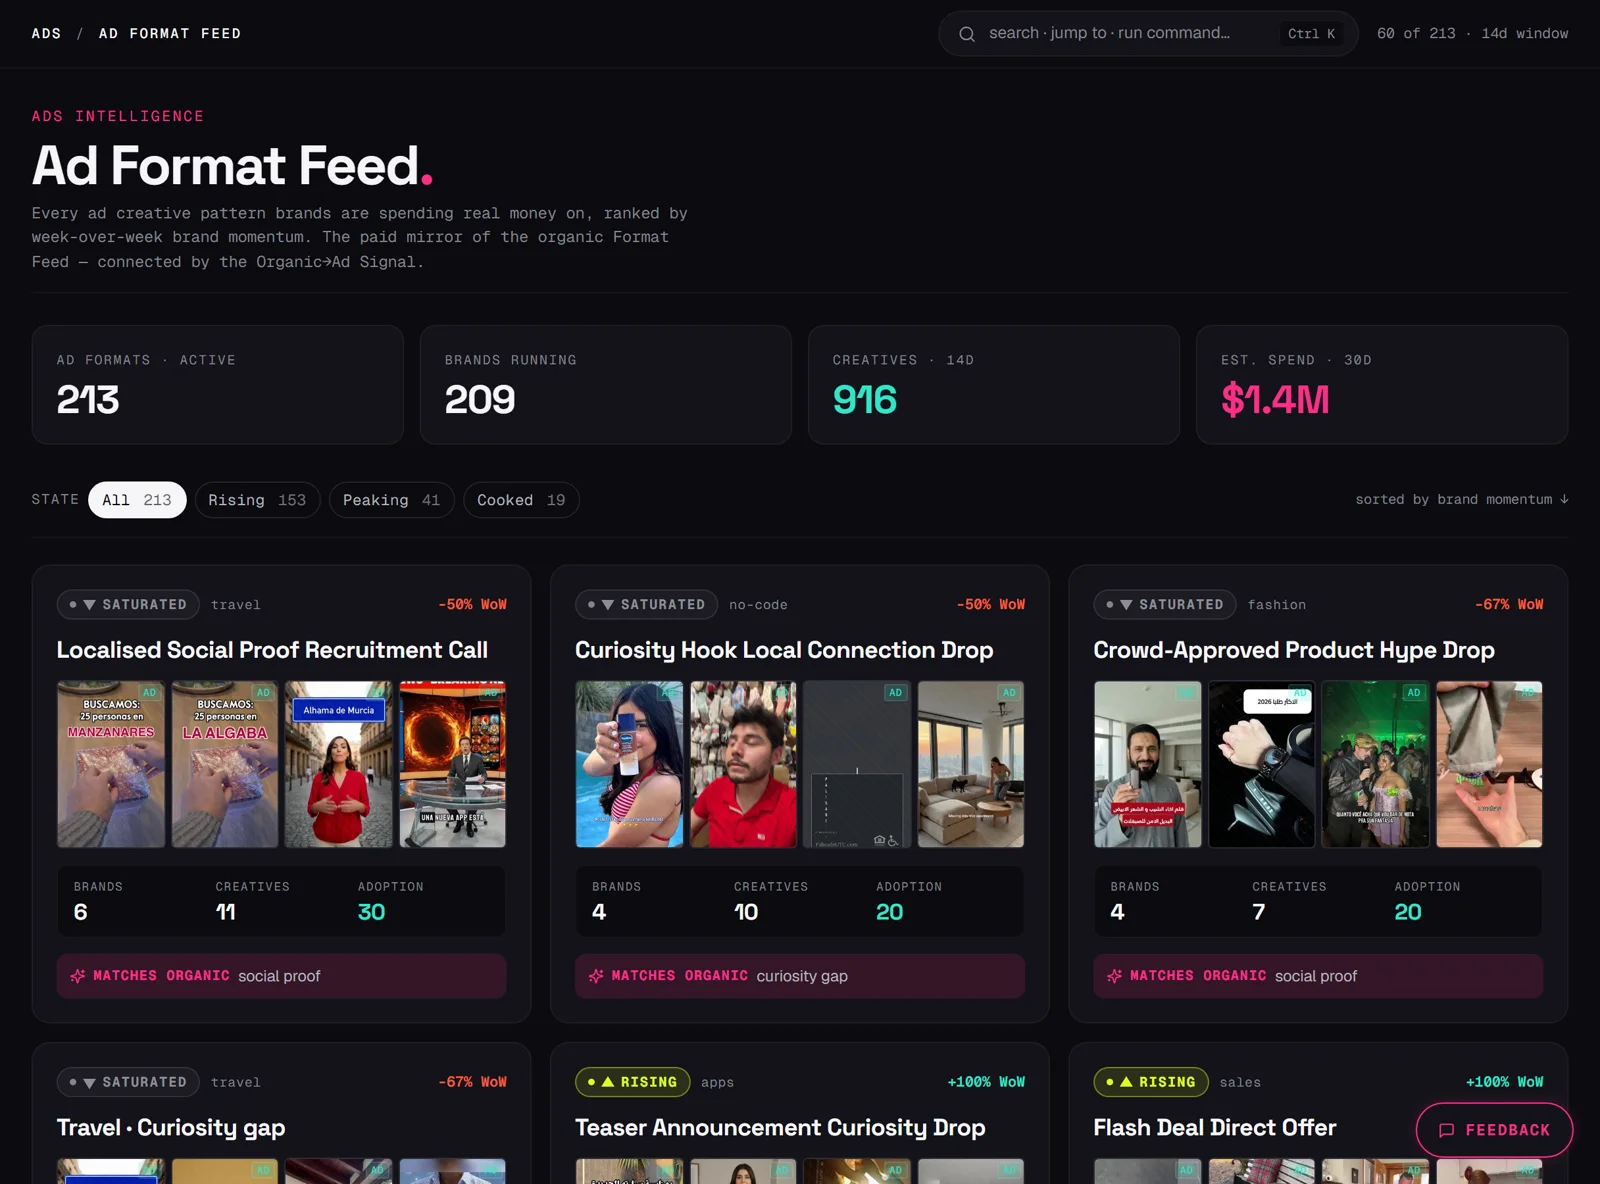1600x1184 pixels.
Task: Click sparkle icon in fashion card match bar
Action: (x=1114, y=976)
